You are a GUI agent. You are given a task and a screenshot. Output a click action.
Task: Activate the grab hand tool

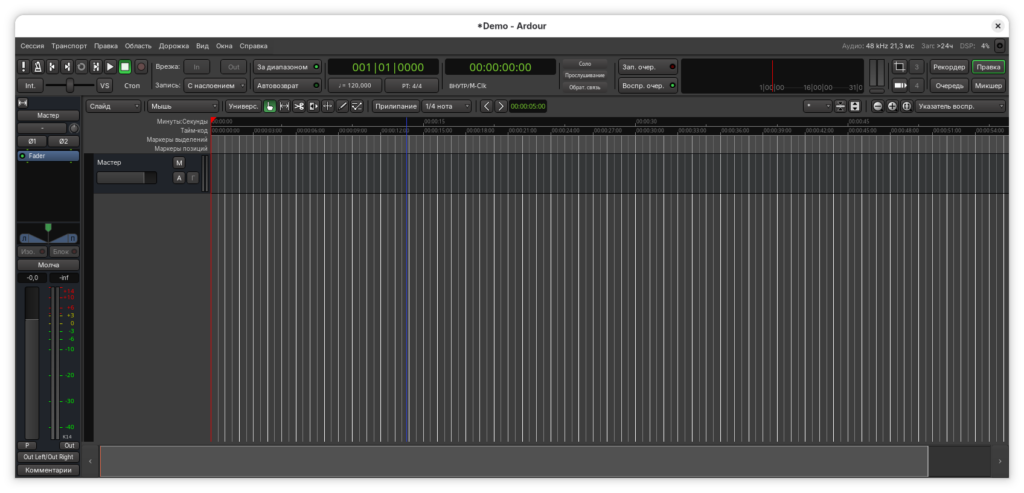pyautogui.click(x=270, y=106)
